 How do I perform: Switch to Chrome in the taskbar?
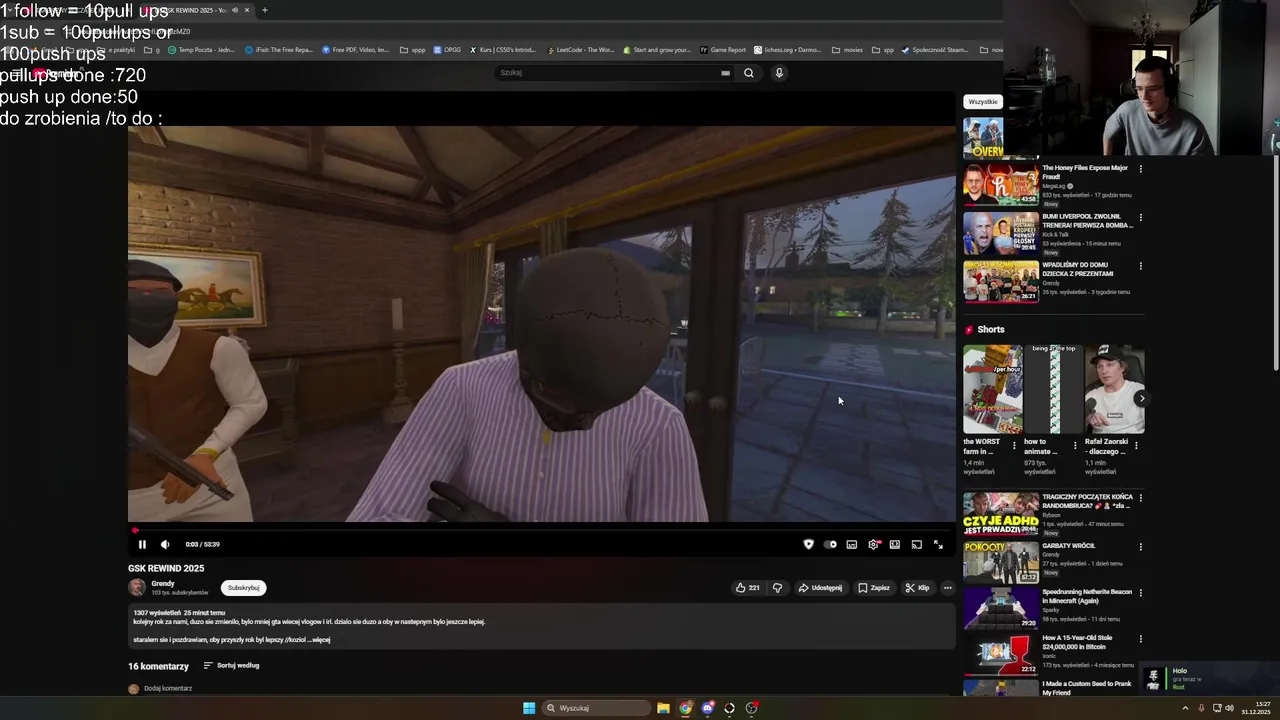[x=685, y=708]
